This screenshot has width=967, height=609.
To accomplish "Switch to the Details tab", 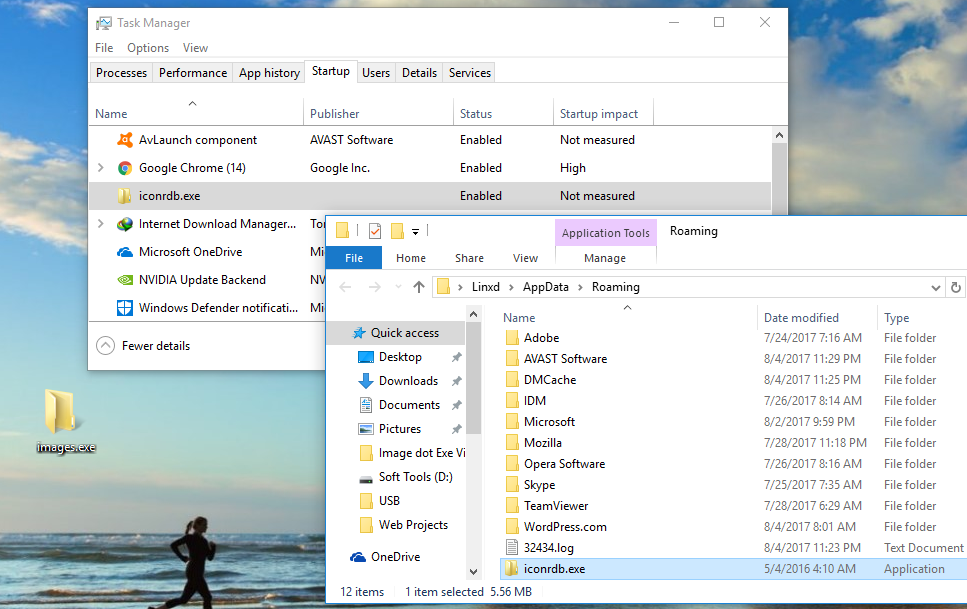I will click(x=419, y=73).
